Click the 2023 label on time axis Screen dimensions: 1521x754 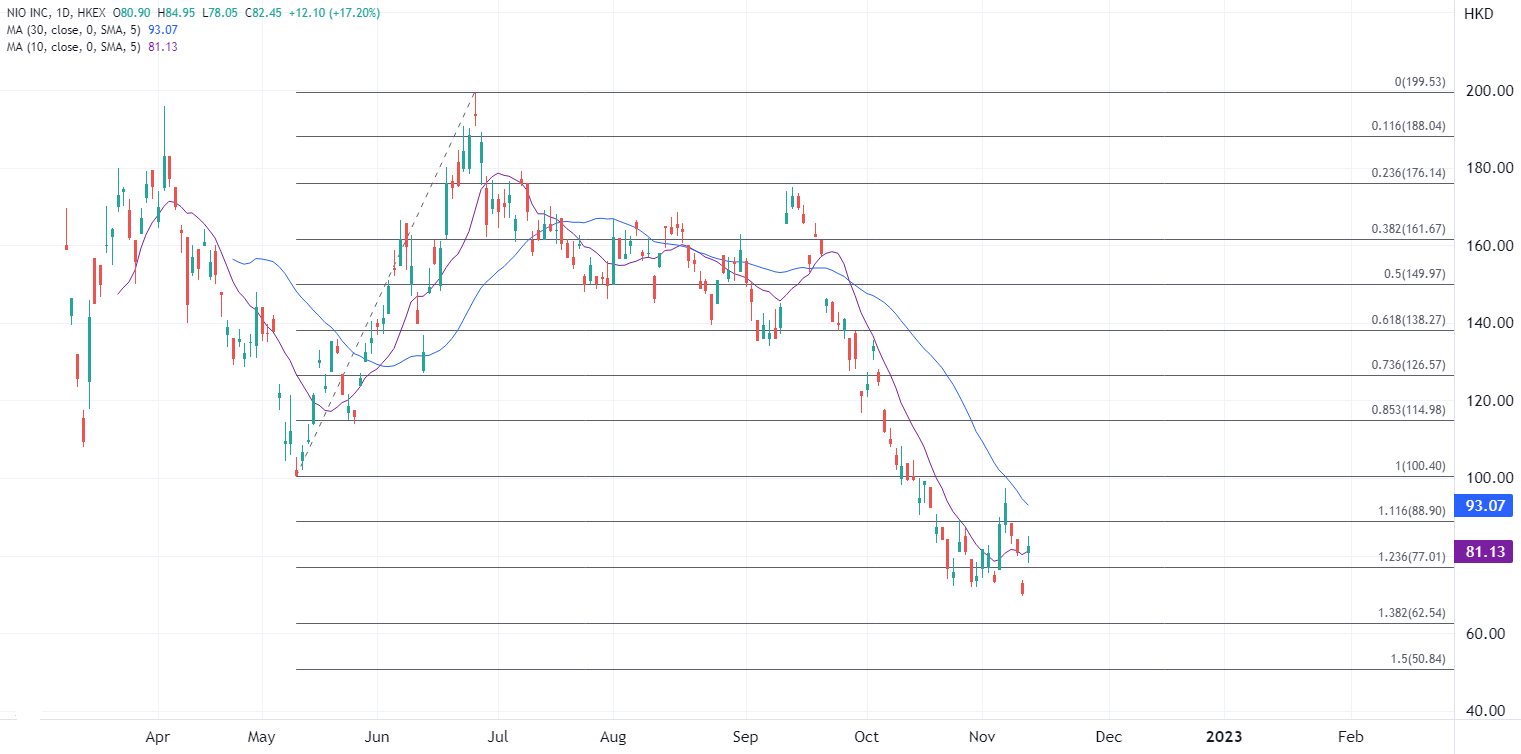1224,737
